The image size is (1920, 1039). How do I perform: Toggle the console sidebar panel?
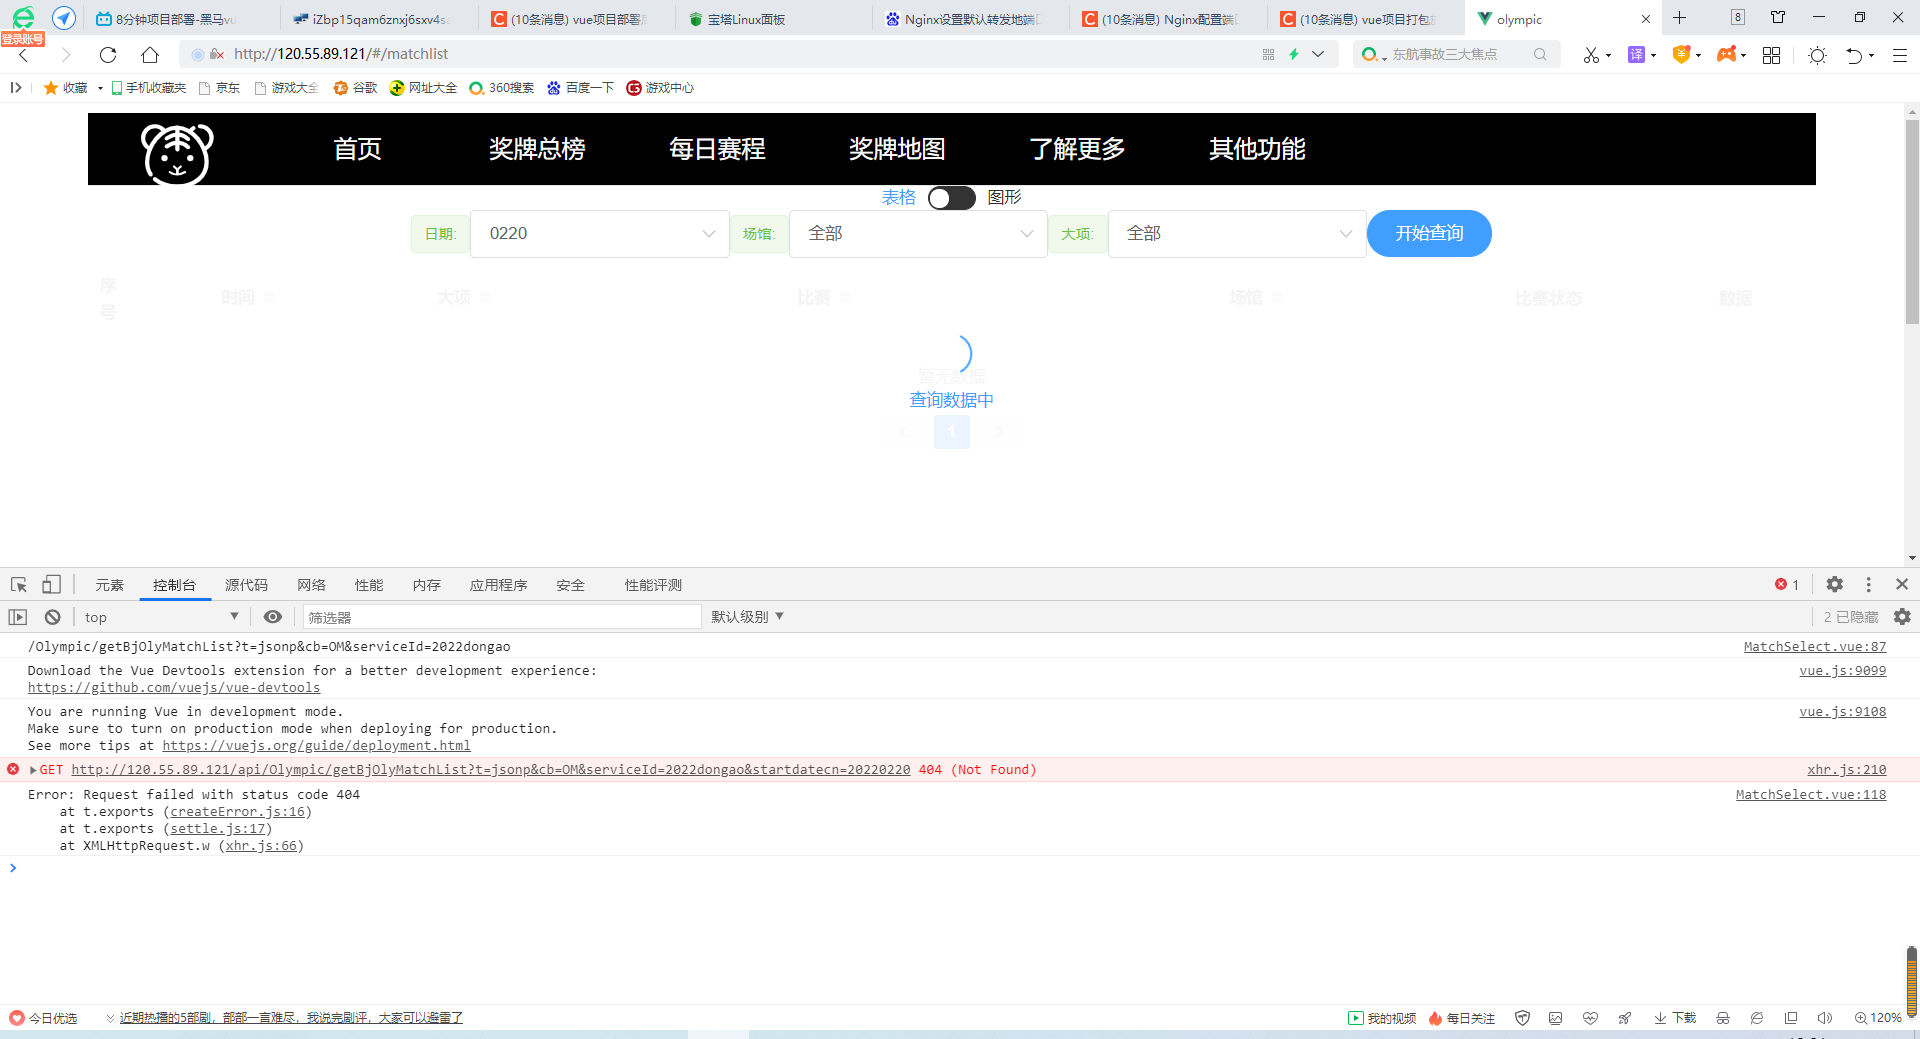pyautogui.click(x=18, y=617)
